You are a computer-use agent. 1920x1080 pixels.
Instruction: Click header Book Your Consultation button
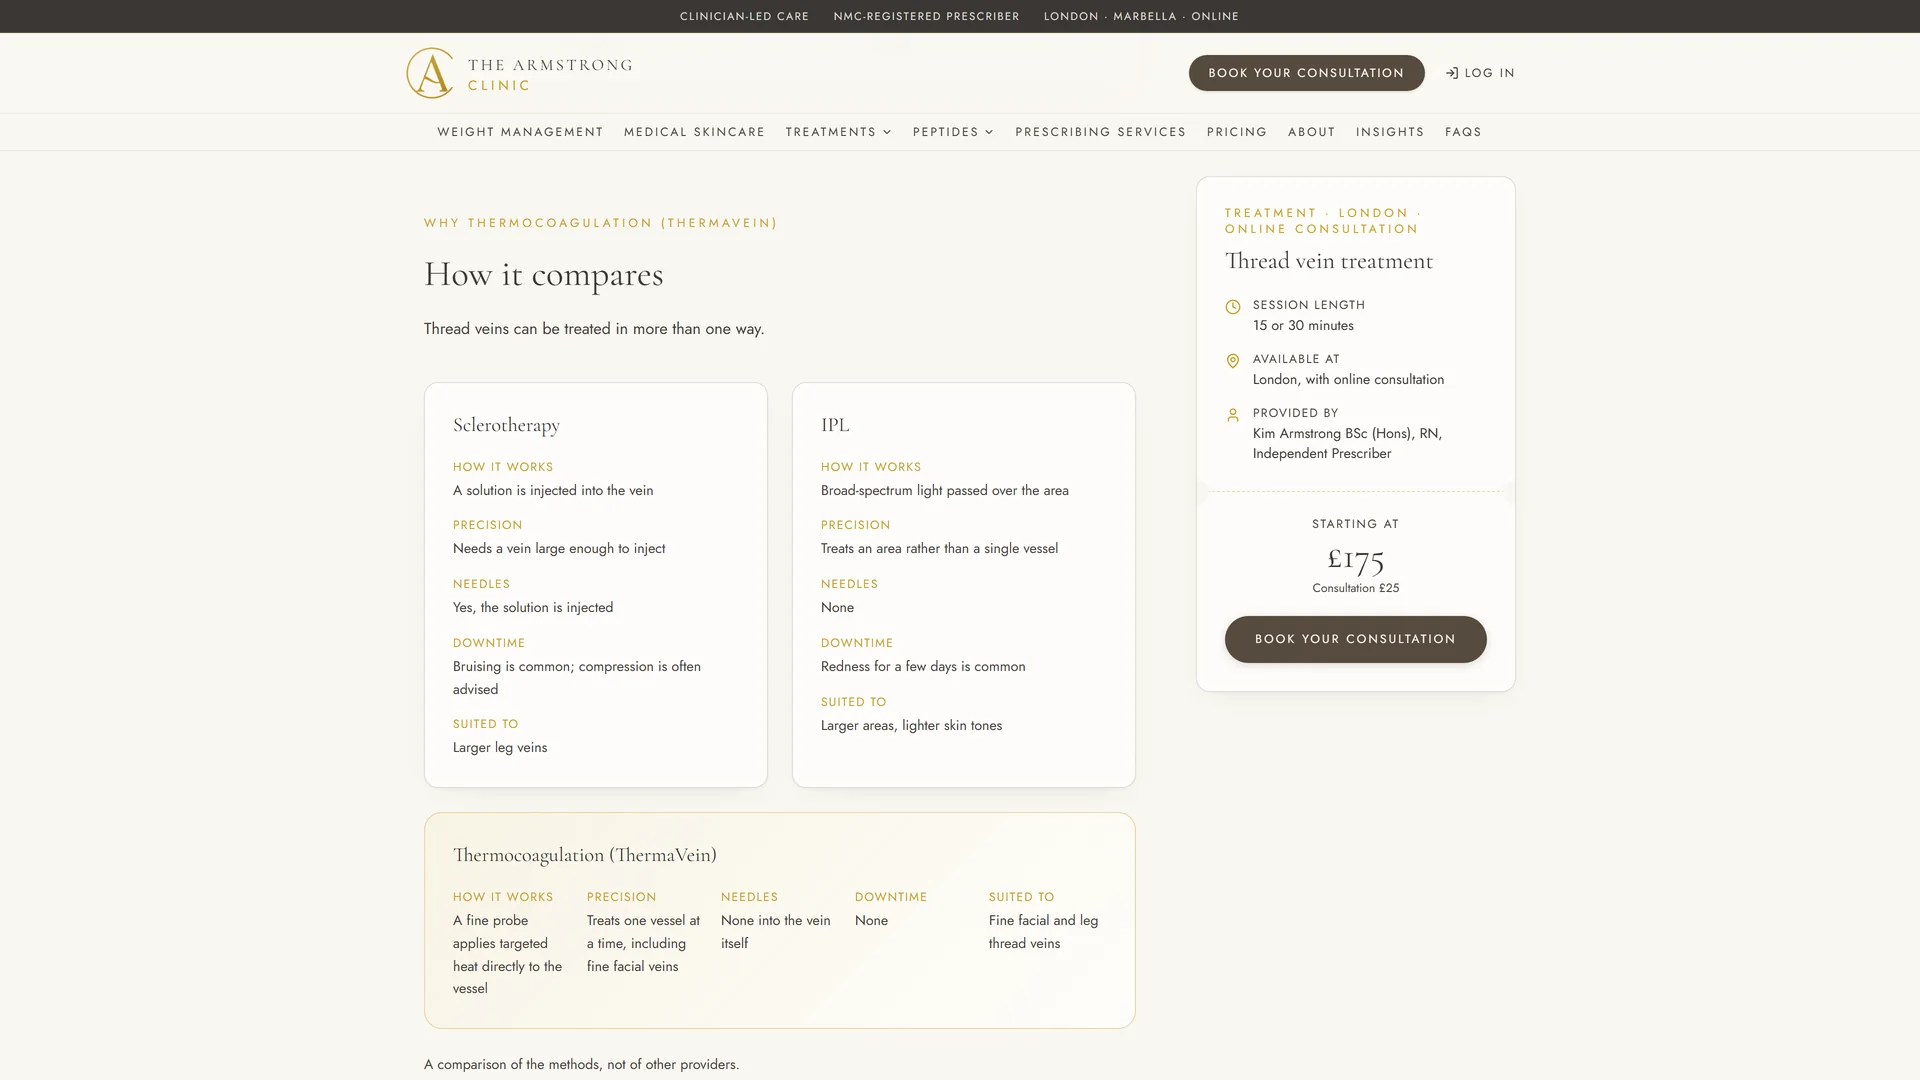[x=1306, y=73]
